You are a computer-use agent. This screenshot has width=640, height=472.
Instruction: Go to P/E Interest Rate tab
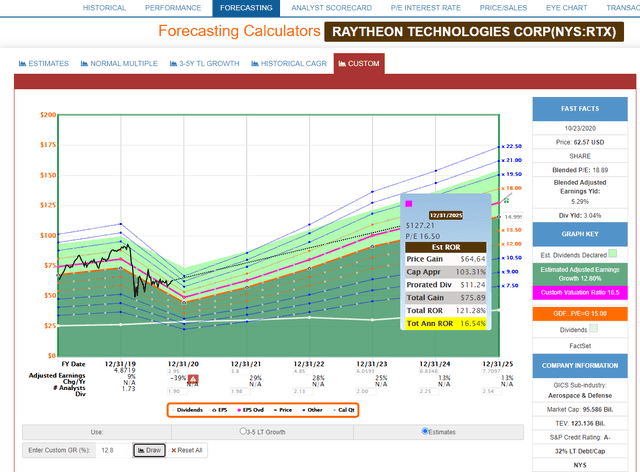(426, 8)
